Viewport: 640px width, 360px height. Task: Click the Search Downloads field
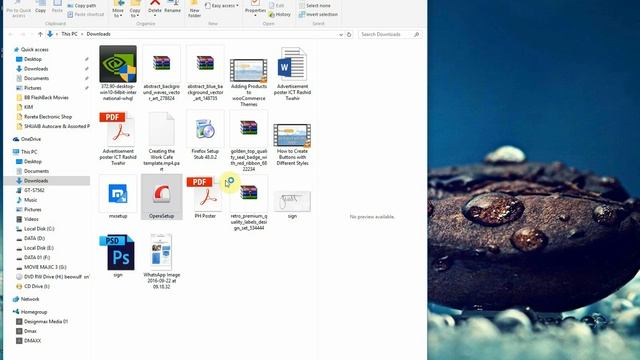(x=390, y=35)
